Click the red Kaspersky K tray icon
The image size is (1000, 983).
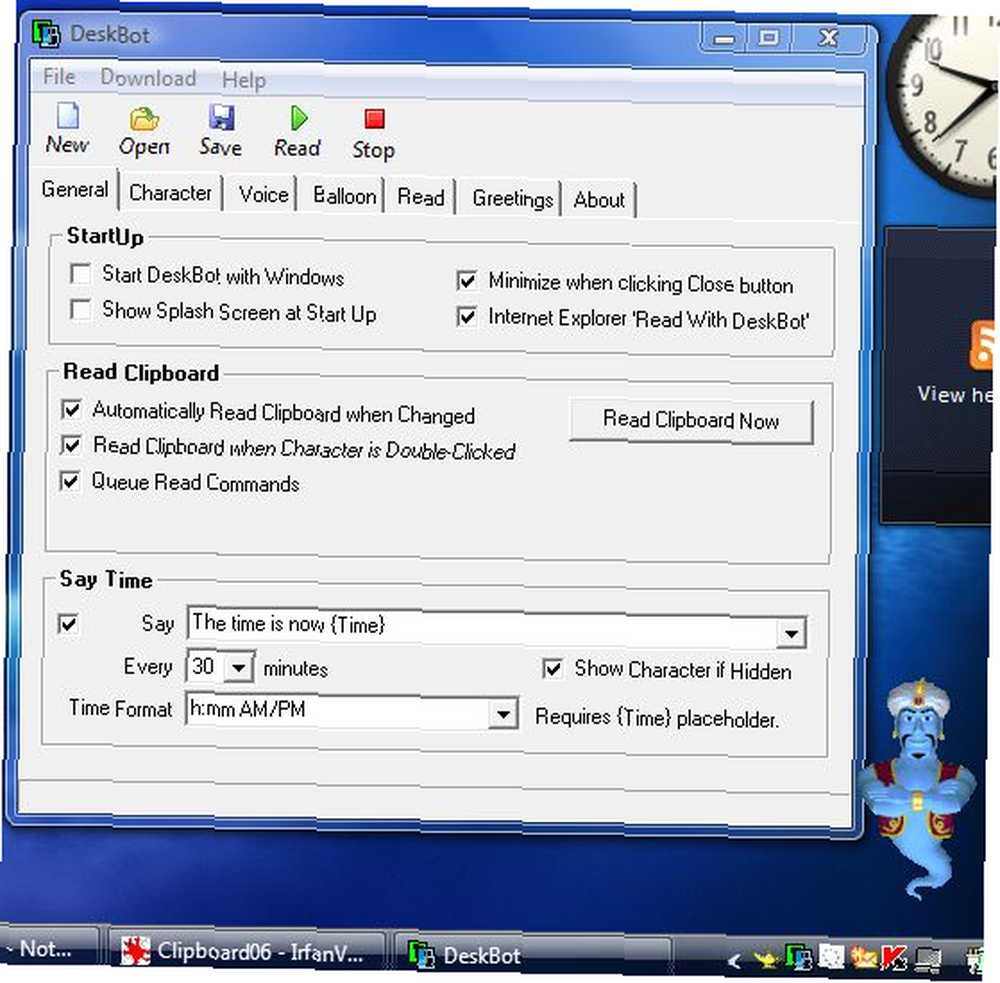click(894, 958)
